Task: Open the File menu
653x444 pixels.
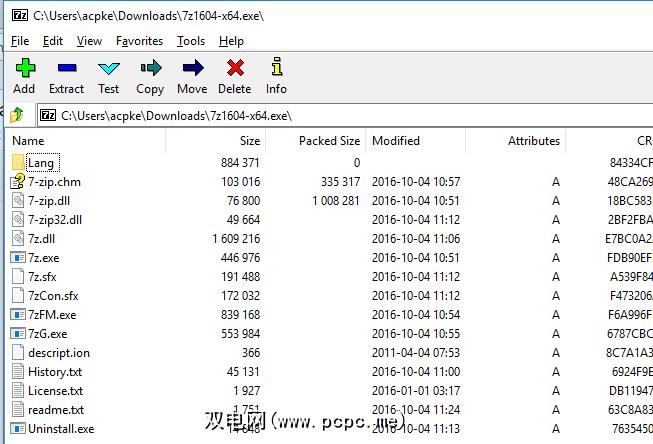Action: tap(20, 41)
